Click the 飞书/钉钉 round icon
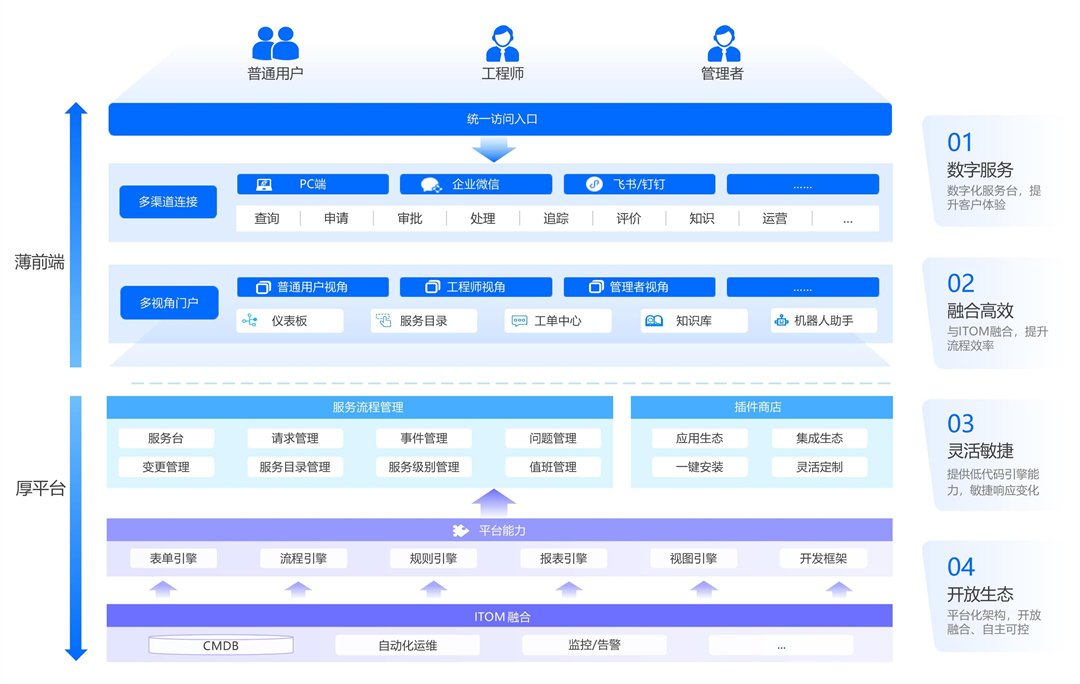 (594, 184)
